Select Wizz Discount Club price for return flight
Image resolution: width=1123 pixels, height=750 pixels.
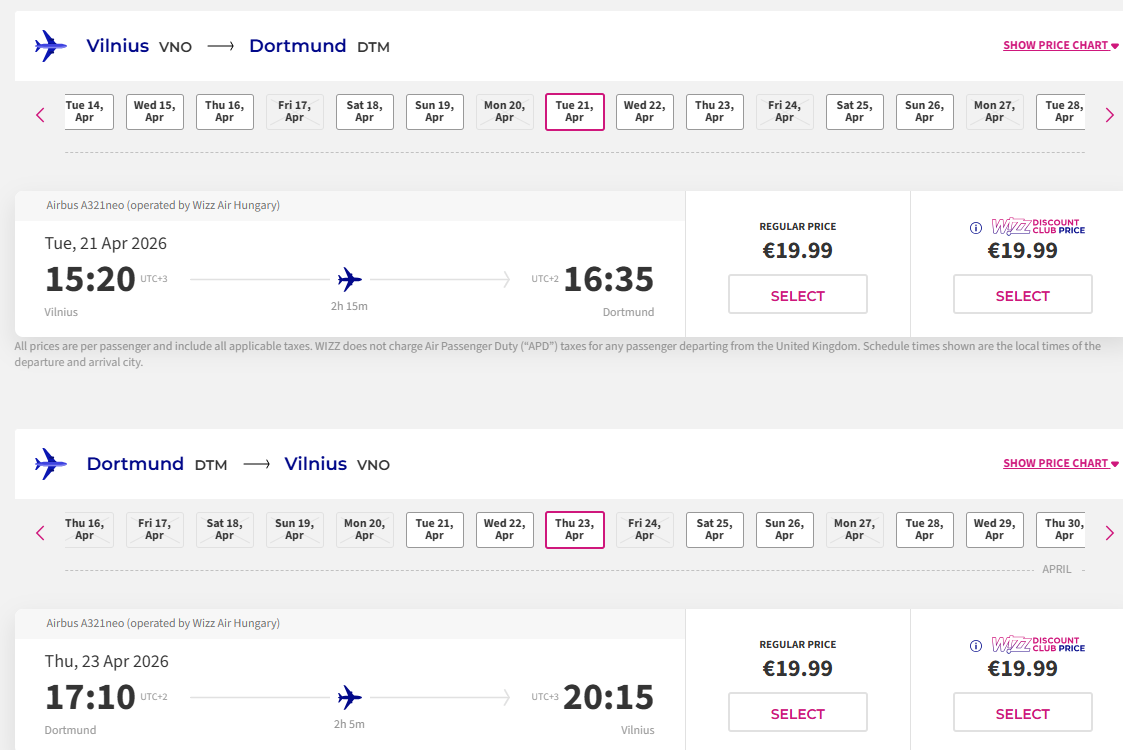(x=1022, y=714)
